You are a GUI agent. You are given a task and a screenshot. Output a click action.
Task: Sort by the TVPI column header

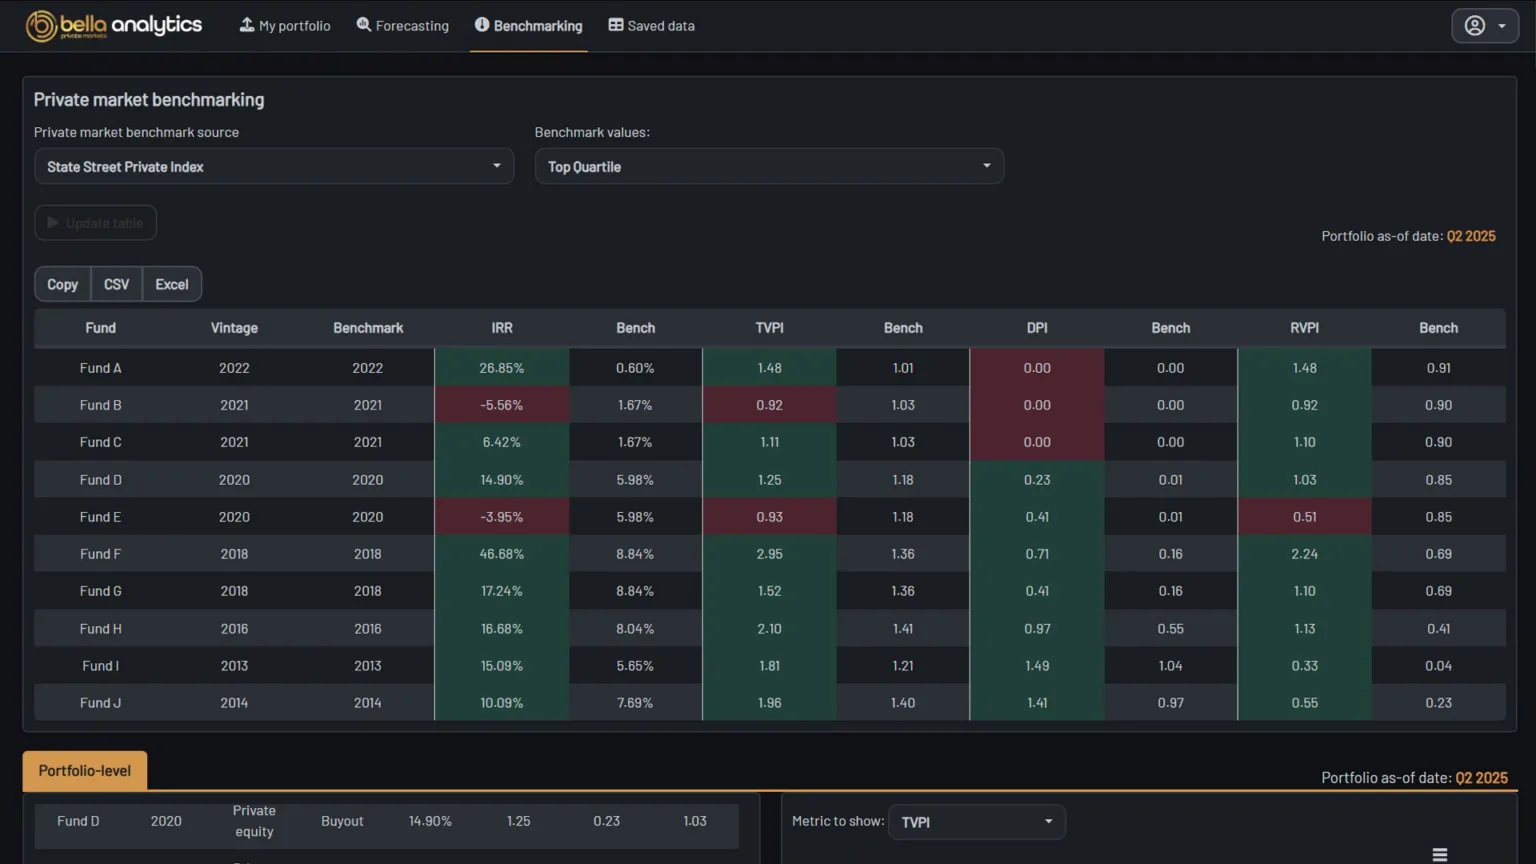769,328
